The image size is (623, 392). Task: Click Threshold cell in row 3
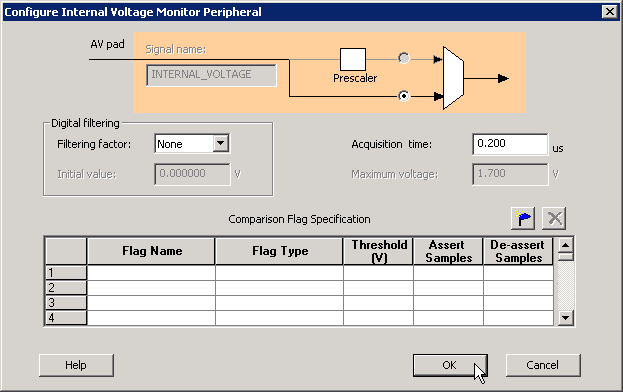pyautogui.click(x=378, y=303)
